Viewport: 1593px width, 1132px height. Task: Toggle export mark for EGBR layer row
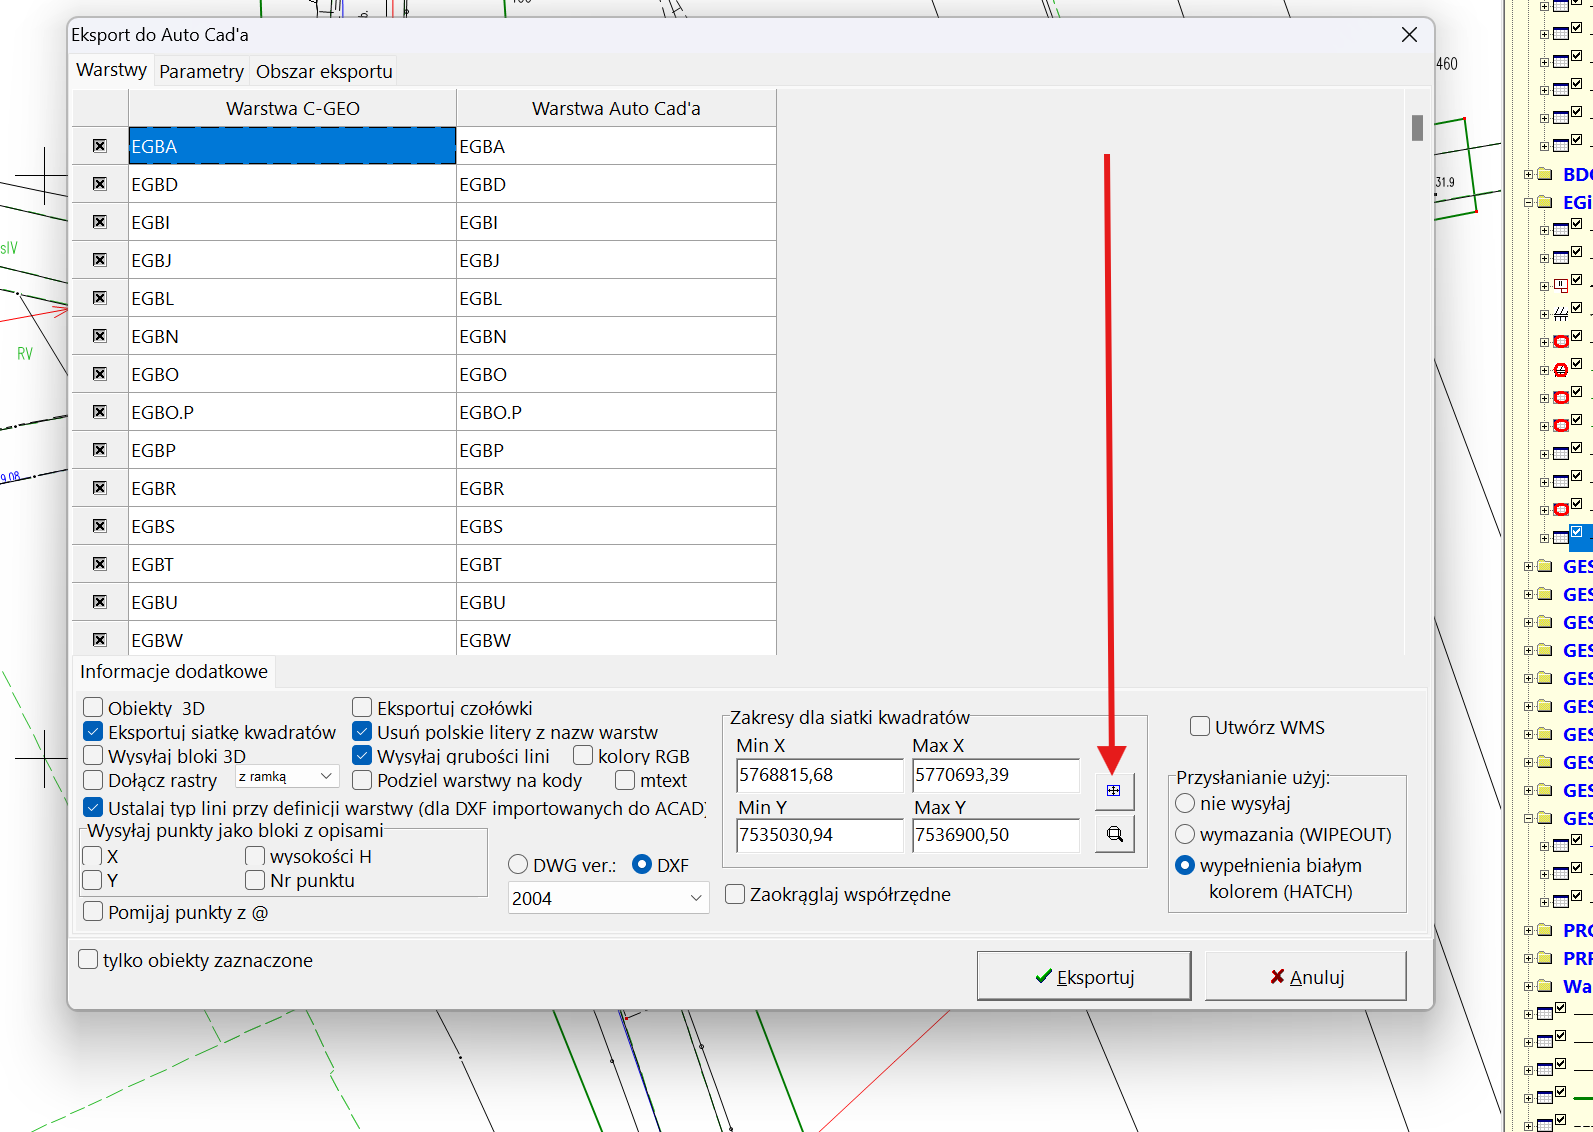[x=100, y=488]
